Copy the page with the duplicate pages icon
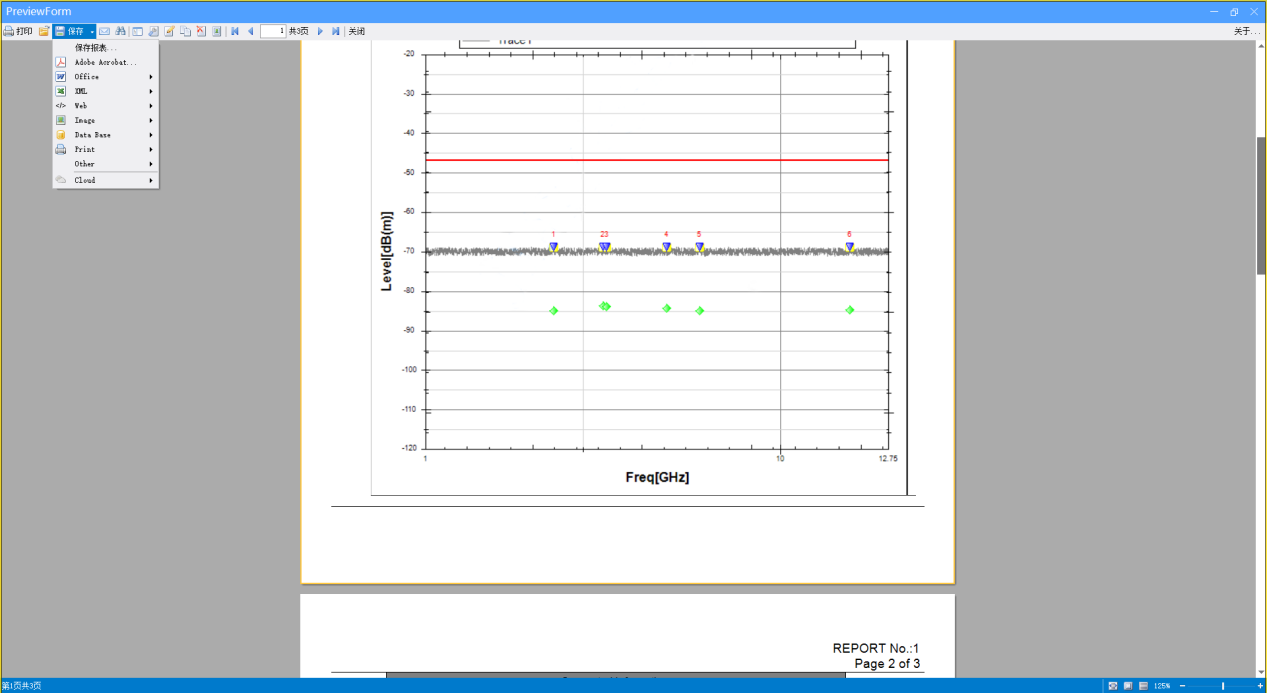Screen dimensions: 1267x693 (185, 31)
